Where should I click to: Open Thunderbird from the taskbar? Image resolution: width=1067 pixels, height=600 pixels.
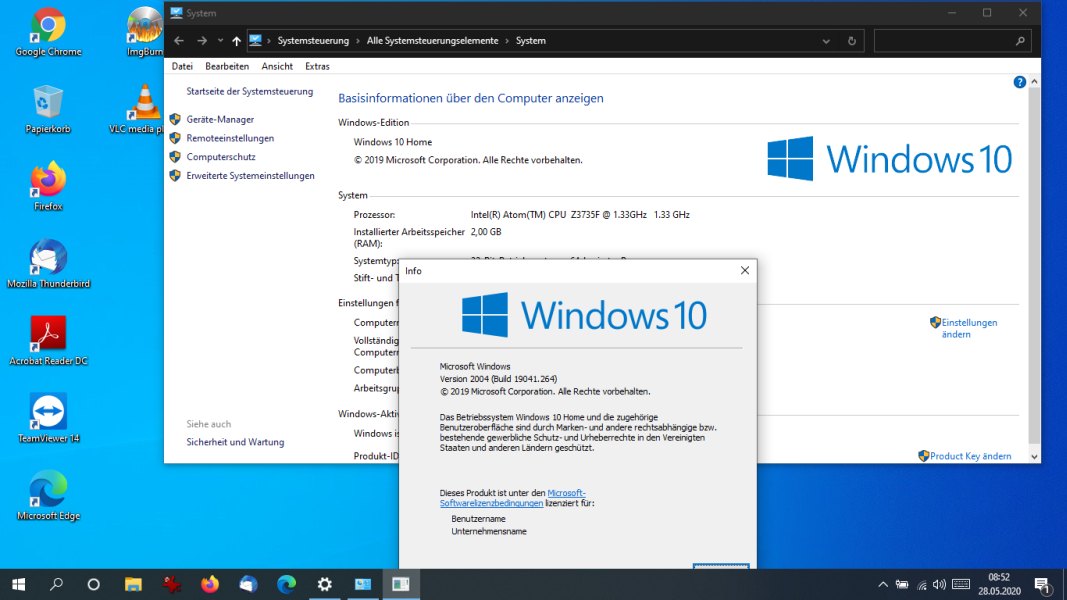[248, 584]
